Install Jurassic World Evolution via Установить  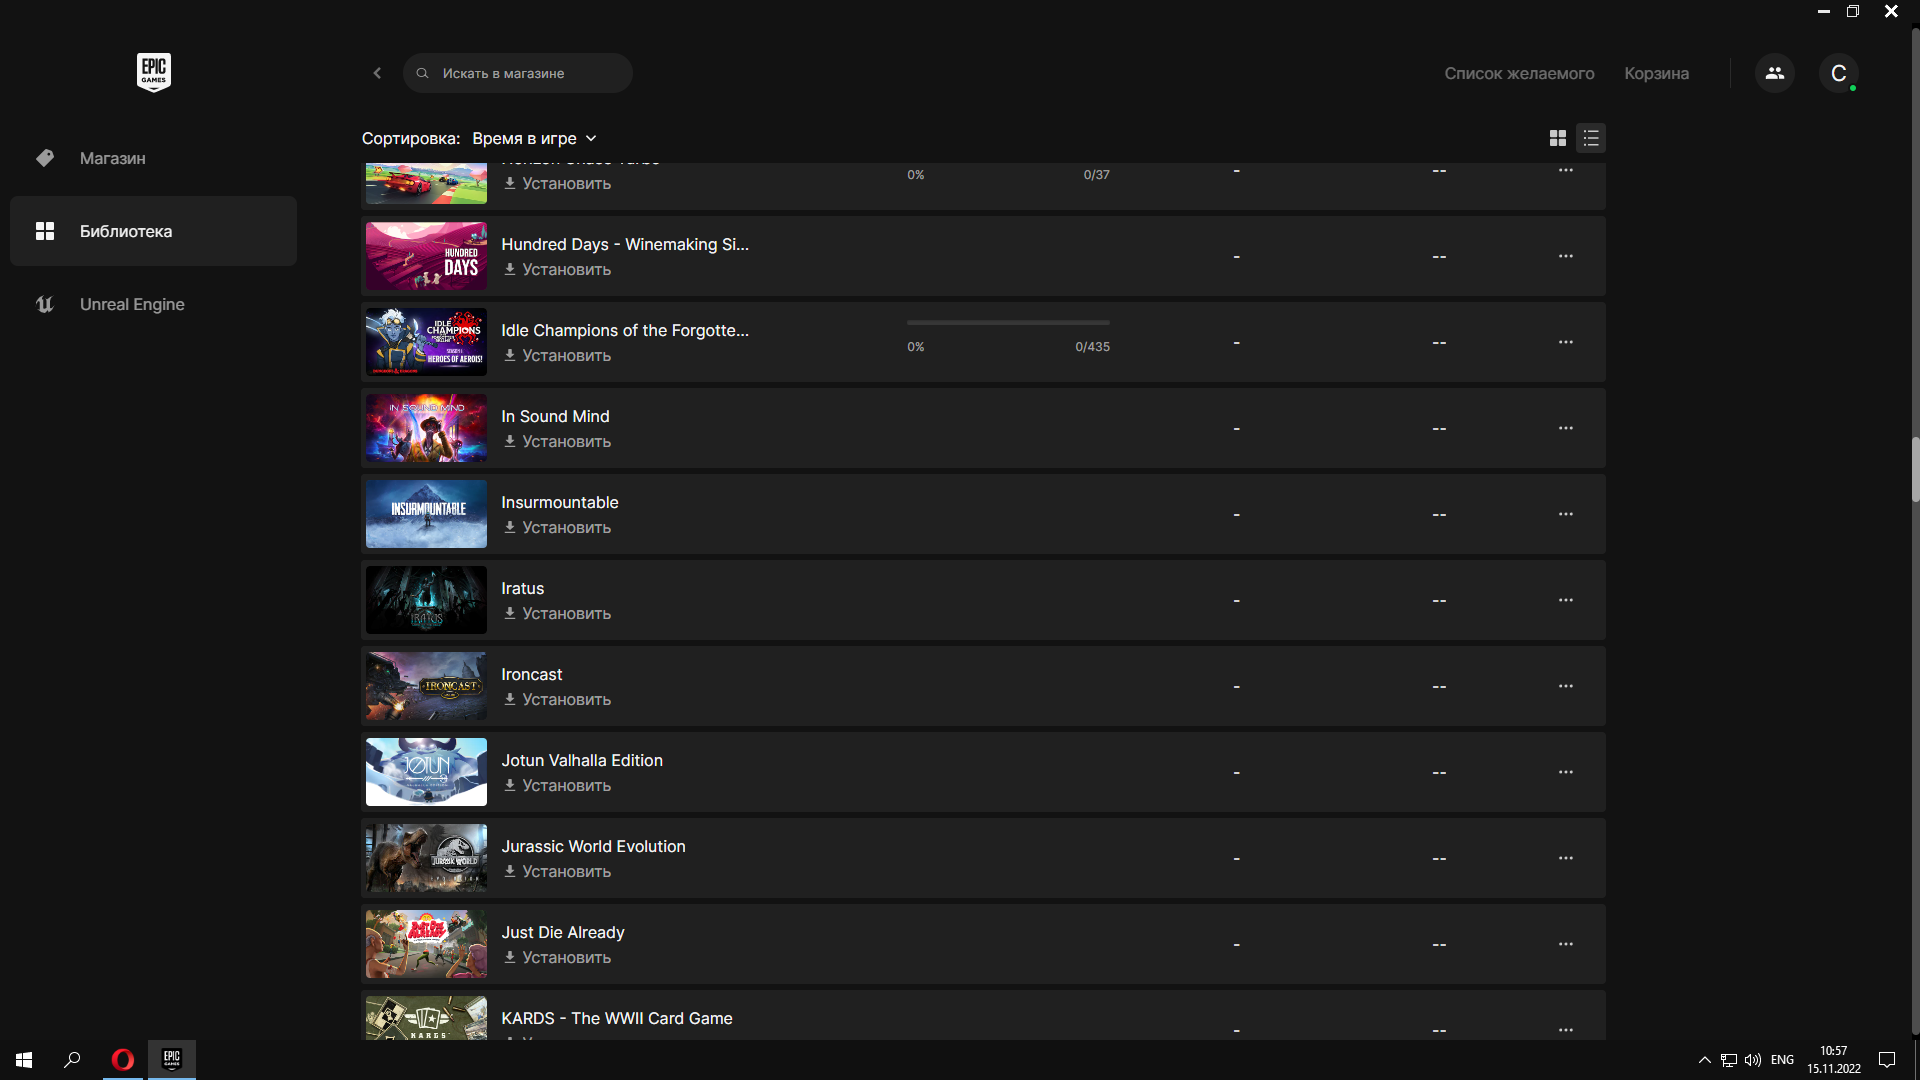pos(557,872)
